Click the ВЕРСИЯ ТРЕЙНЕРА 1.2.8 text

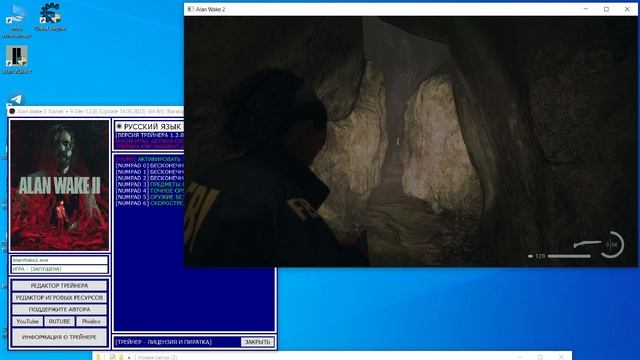[149, 135]
